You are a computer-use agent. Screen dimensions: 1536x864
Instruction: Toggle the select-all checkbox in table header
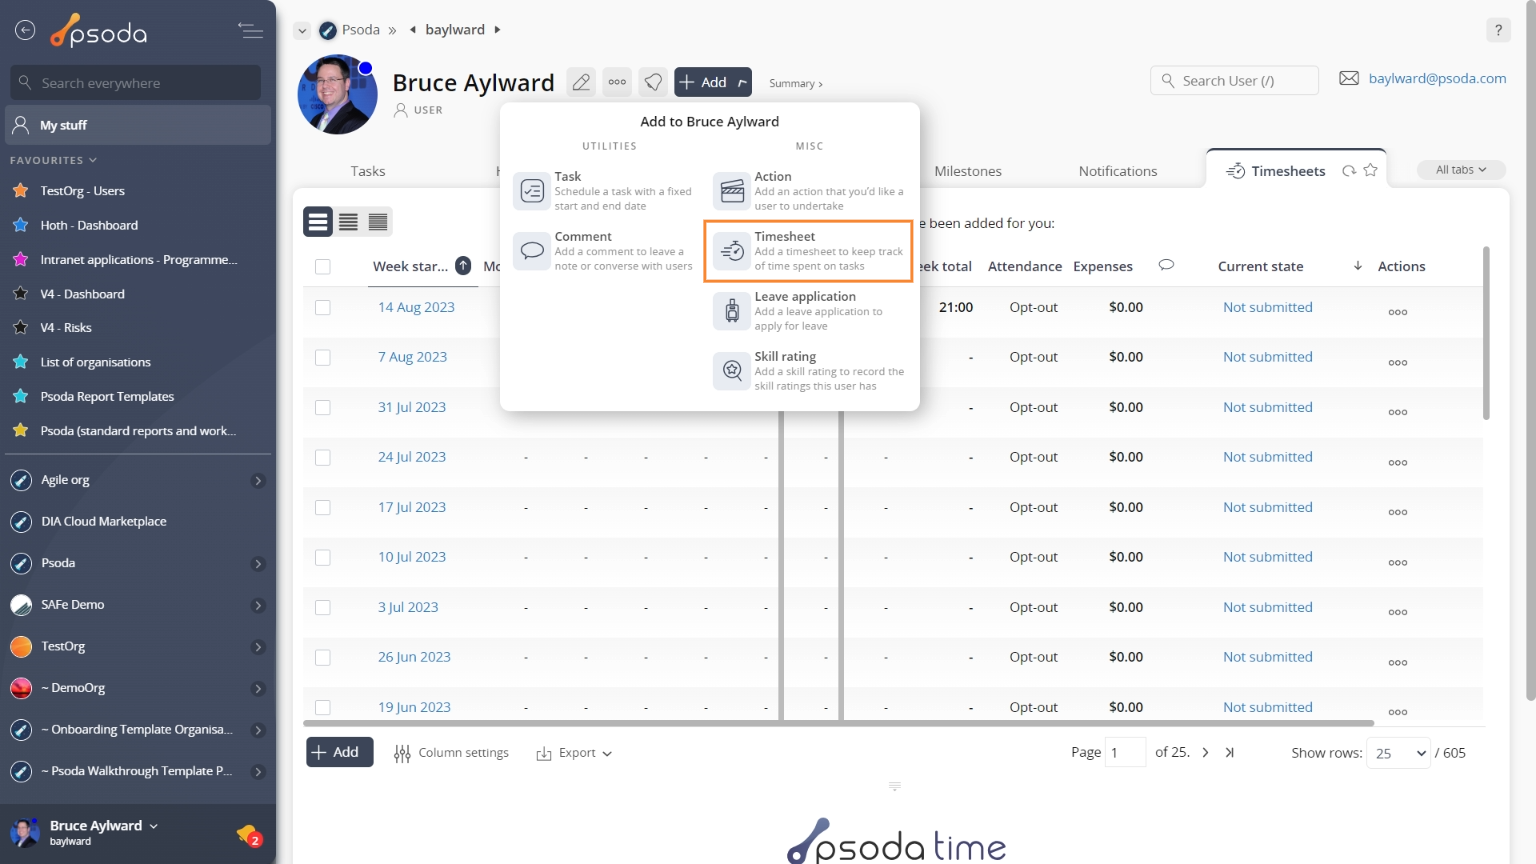322,266
